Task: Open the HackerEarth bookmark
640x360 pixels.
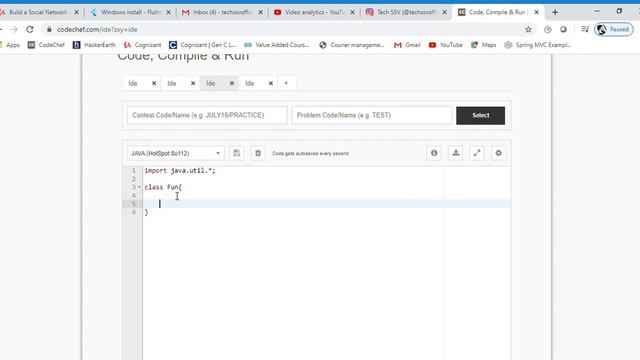Action: pyautogui.click(x=94, y=45)
